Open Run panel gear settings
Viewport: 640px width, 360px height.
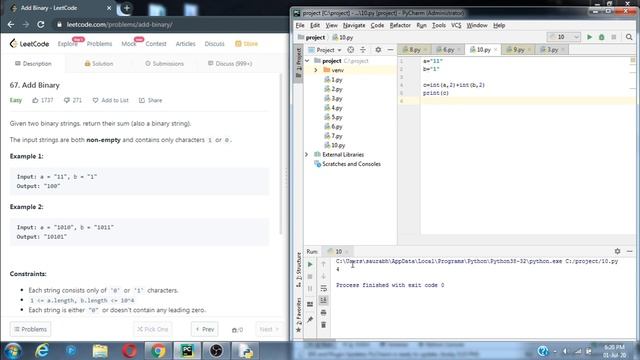click(x=617, y=251)
